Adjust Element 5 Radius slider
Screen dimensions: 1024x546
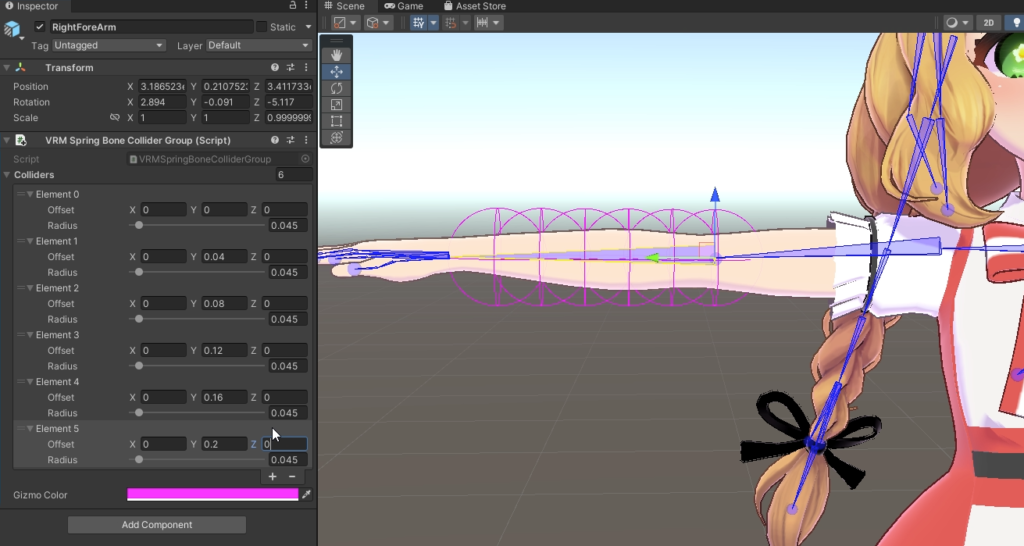pyautogui.click(x=198, y=460)
